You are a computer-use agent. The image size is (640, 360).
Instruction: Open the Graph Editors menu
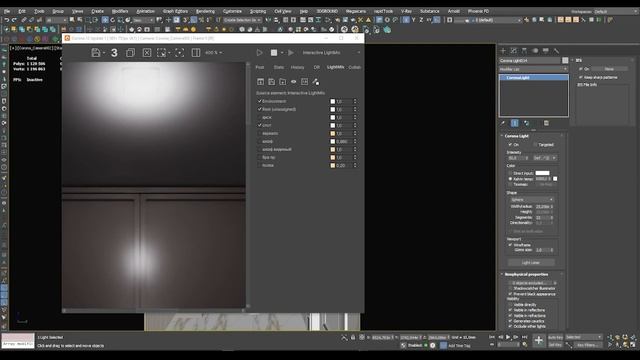click(175, 11)
